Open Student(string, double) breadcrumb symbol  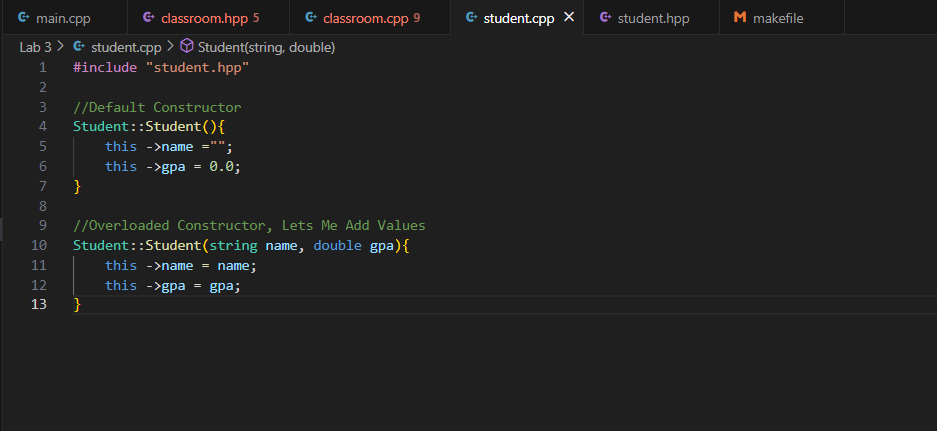click(x=267, y=47)
